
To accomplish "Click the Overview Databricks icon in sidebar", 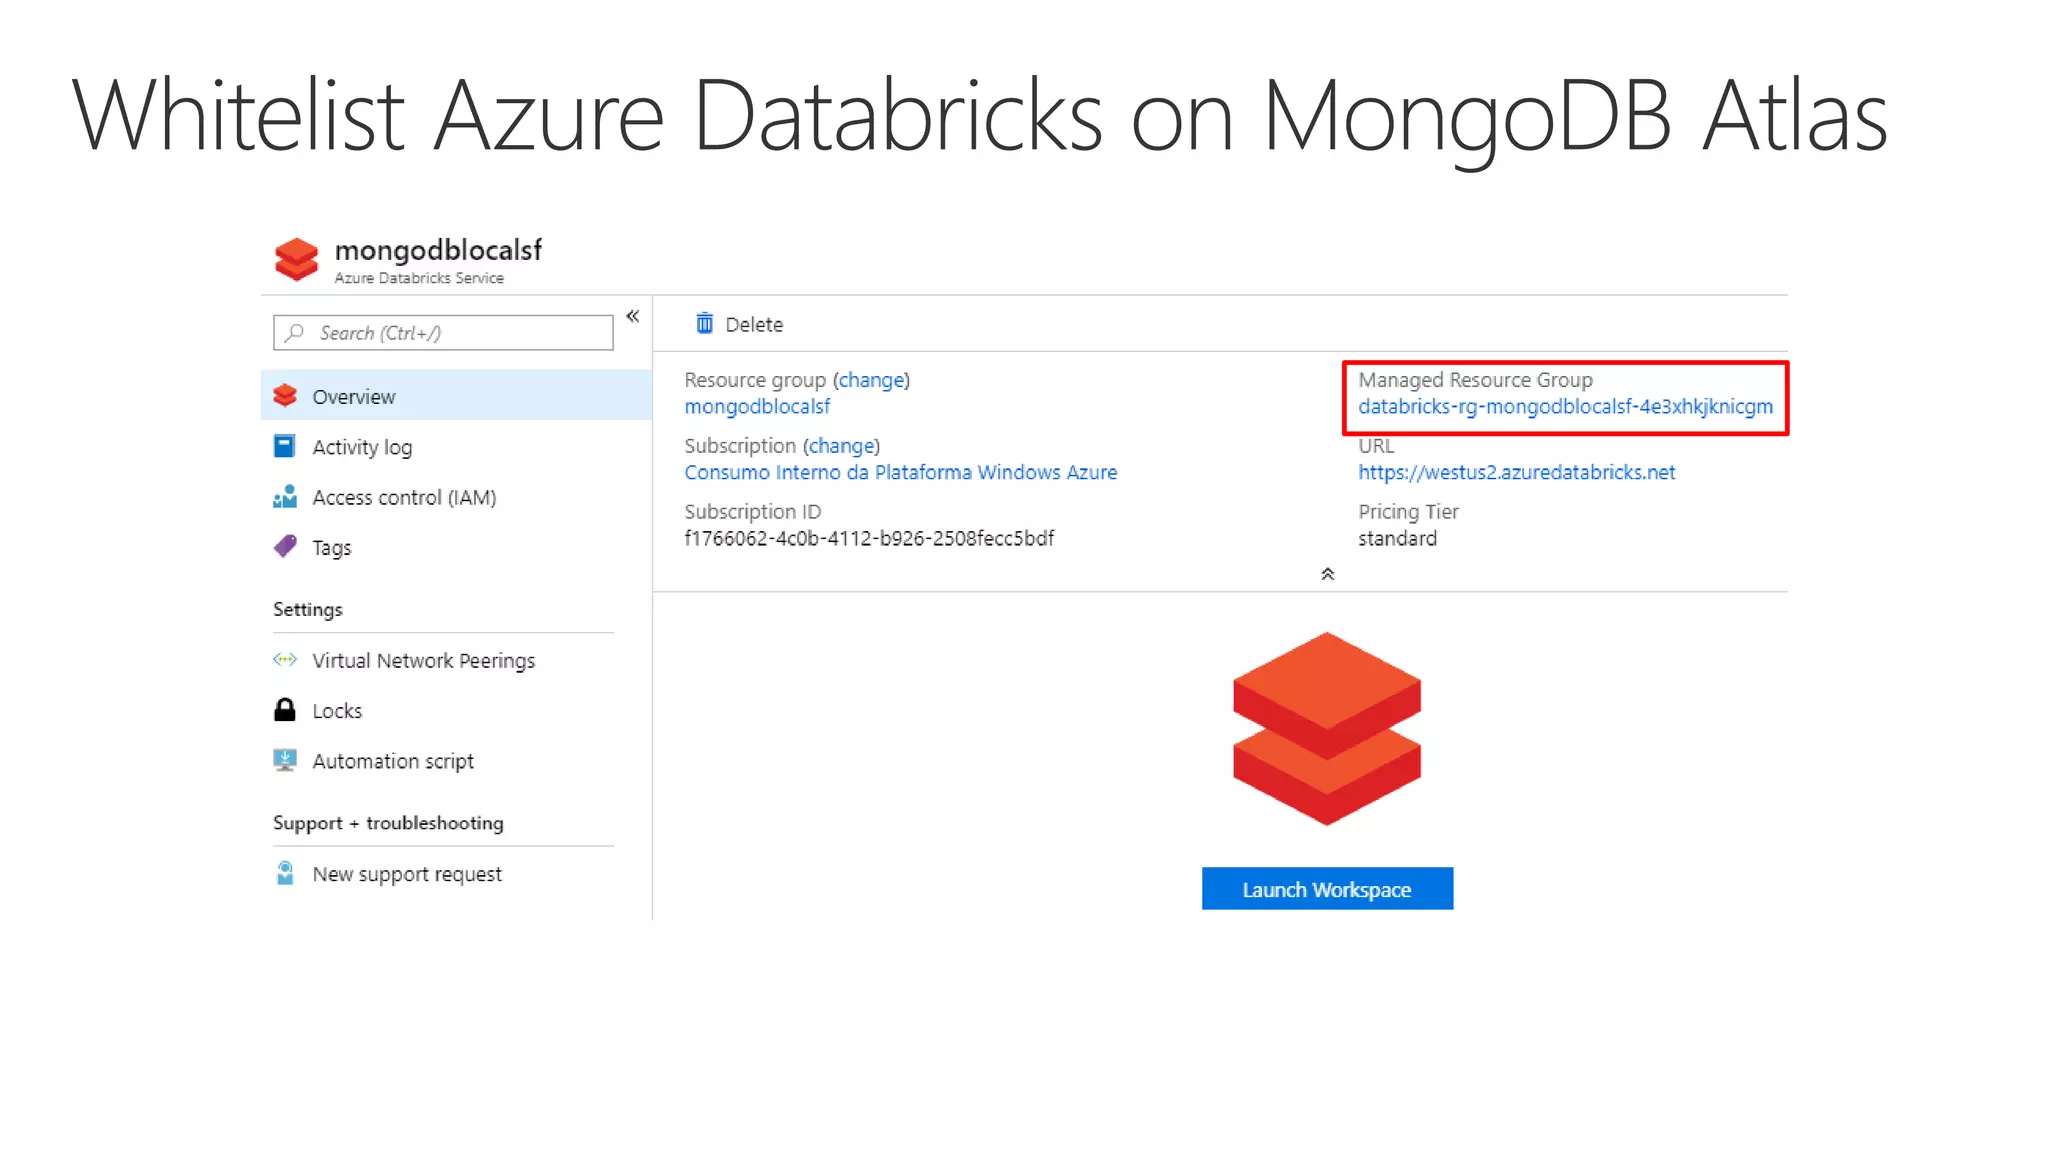I will pyautogui.click(x=285, y=396).
